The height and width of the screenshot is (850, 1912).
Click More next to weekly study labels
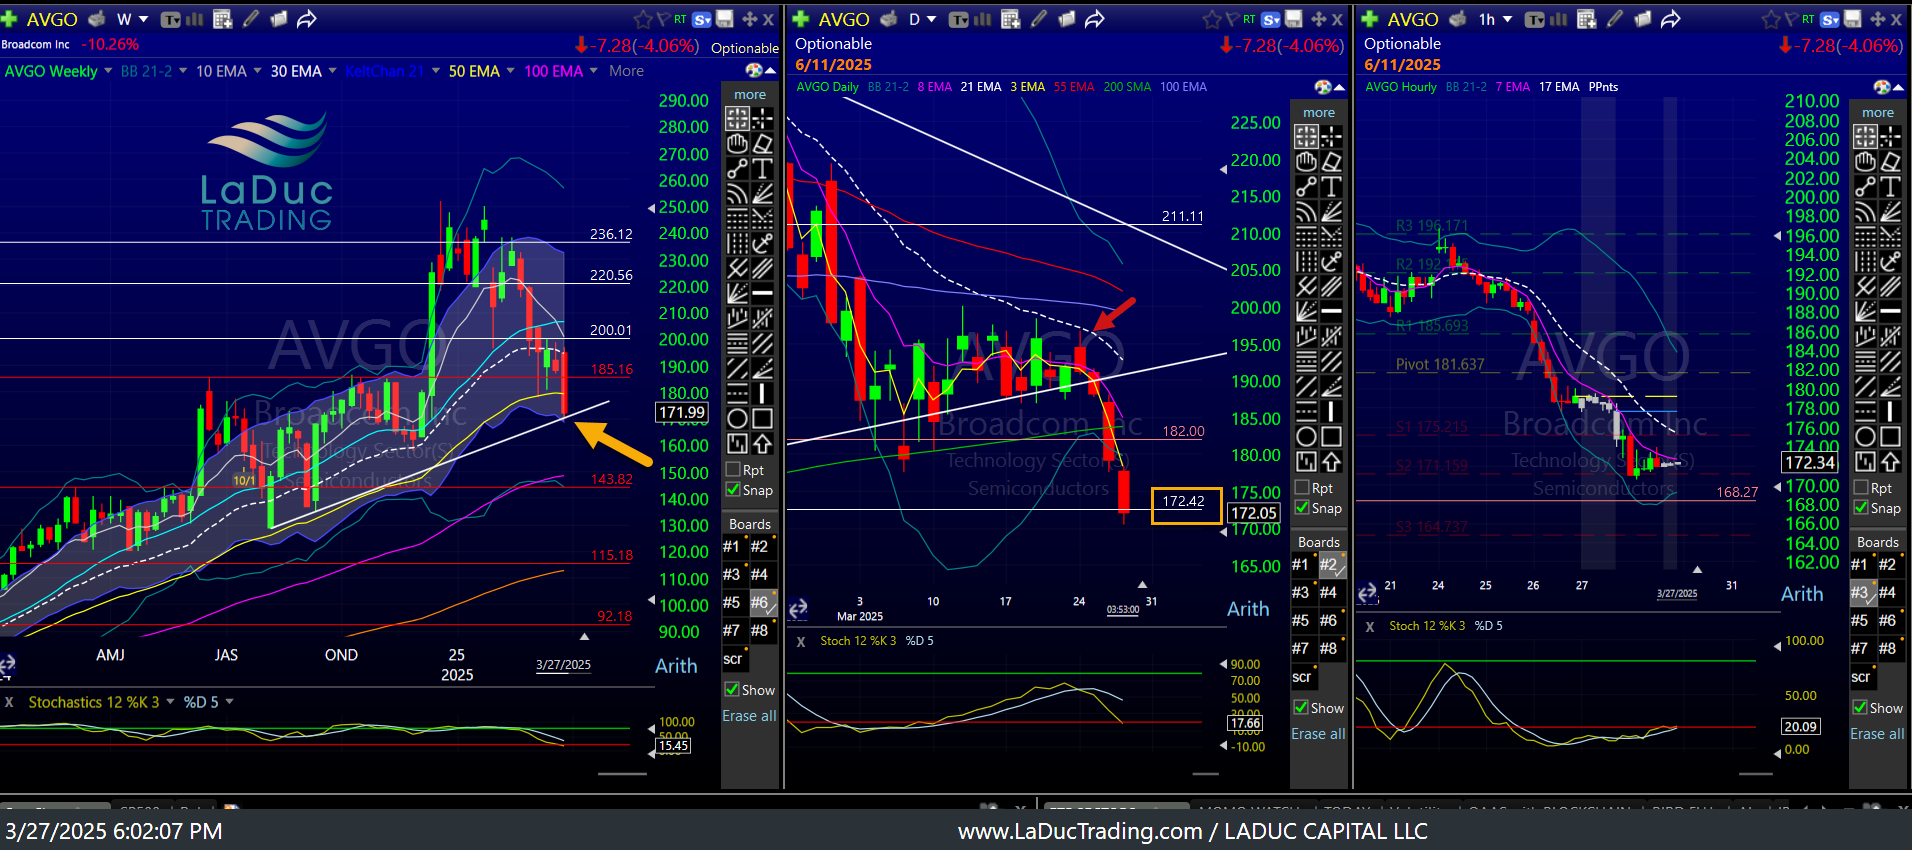coord(626,71)
